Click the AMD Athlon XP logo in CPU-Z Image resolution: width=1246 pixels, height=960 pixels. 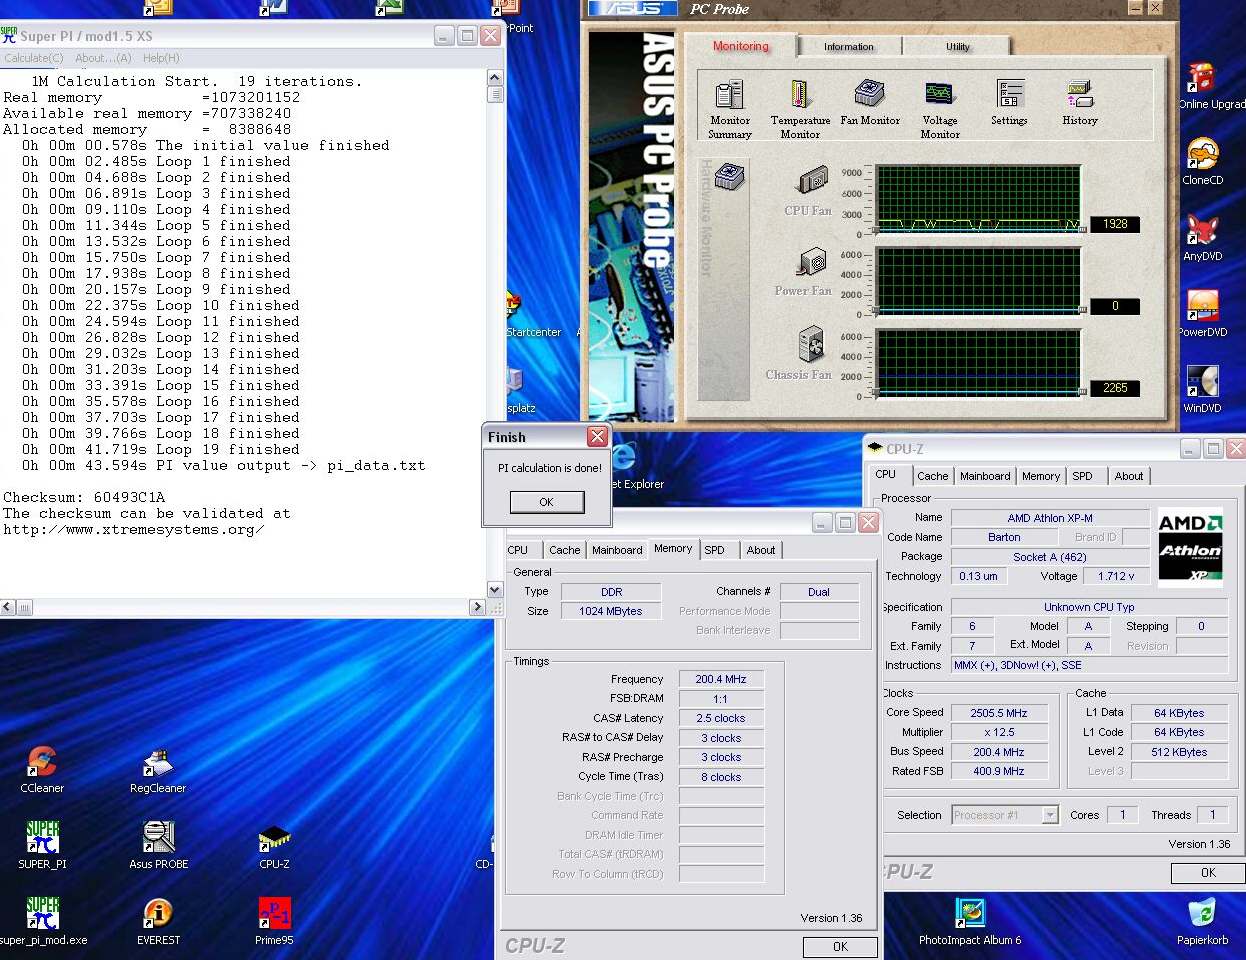[1190, 547]
